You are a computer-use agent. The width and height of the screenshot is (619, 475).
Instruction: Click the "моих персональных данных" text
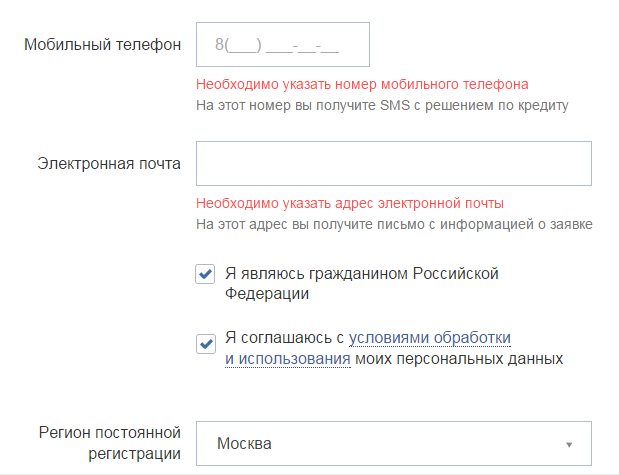[459, 358]
